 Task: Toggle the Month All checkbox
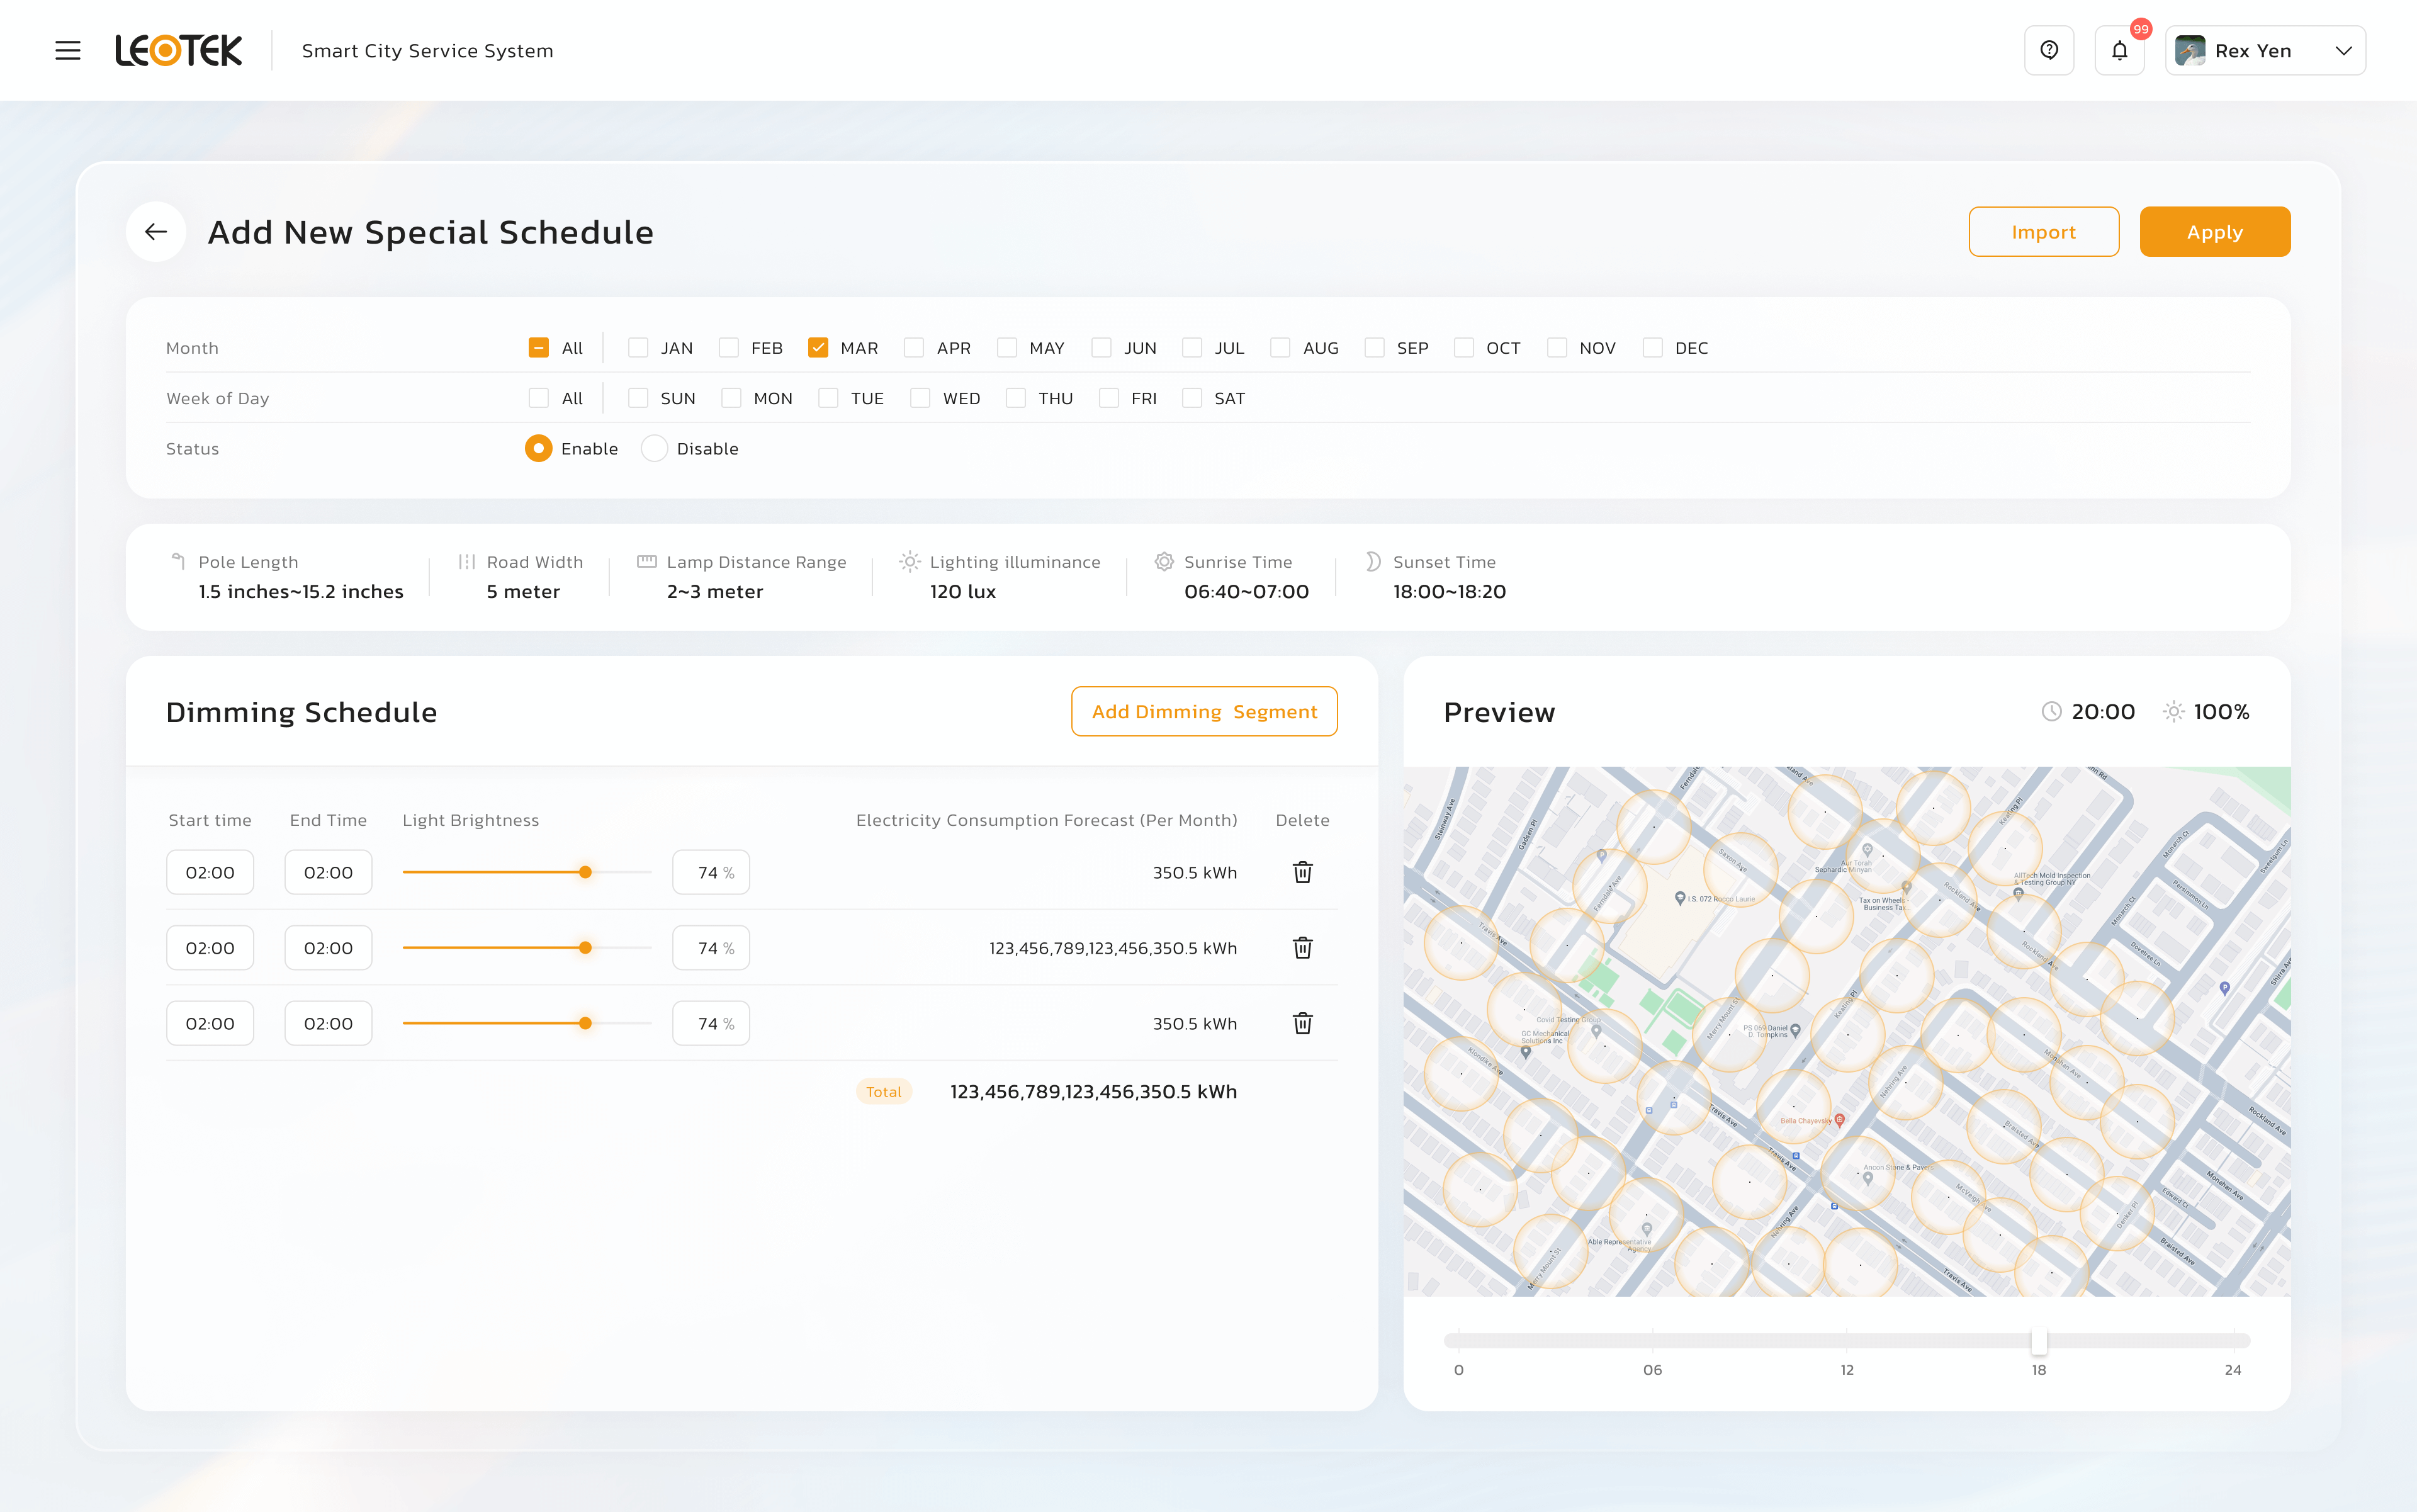coord(538,348)
